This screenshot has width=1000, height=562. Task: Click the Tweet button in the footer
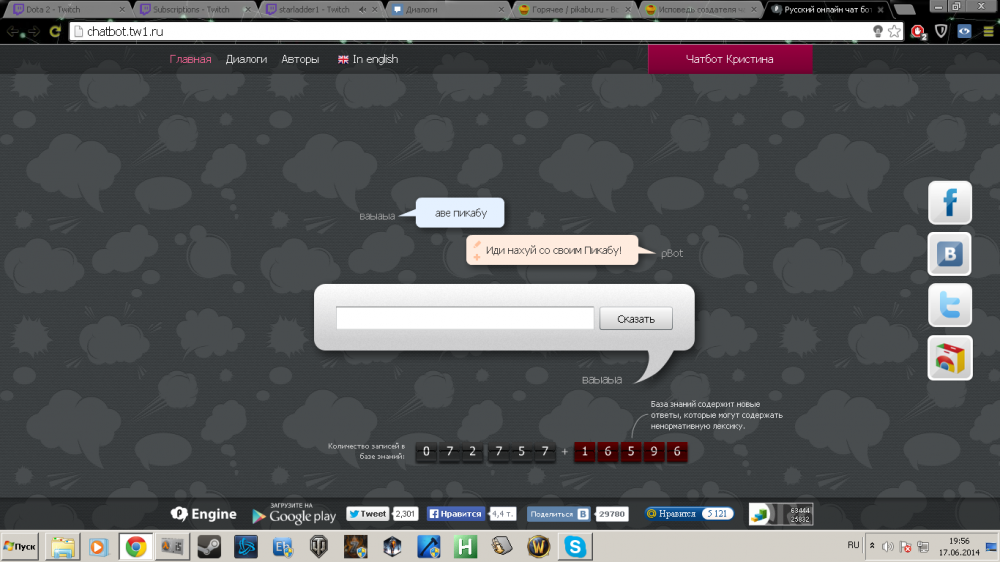coord(368,514)
